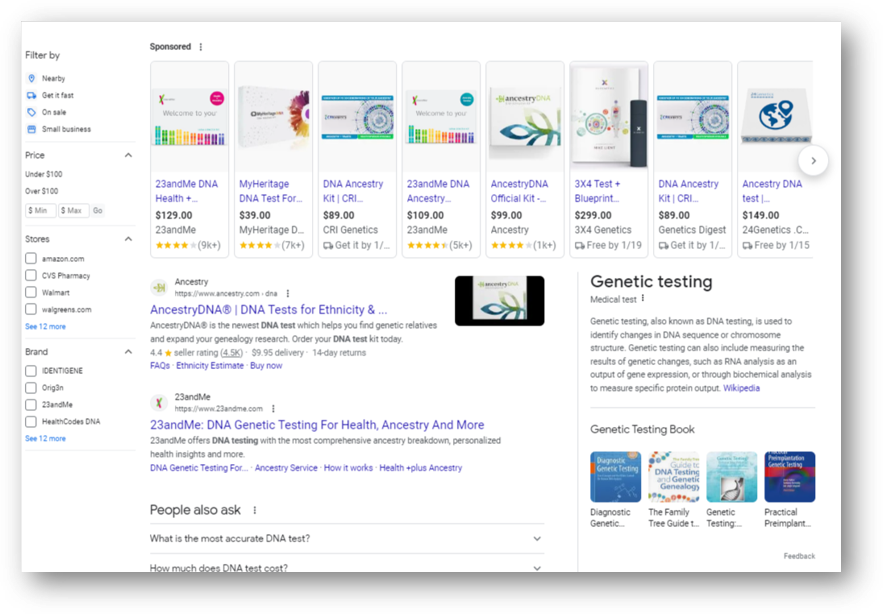This screenshot has width=883, height=614.
Task: Tick the 23andMe brand checkbox
Action: [31, 404]
